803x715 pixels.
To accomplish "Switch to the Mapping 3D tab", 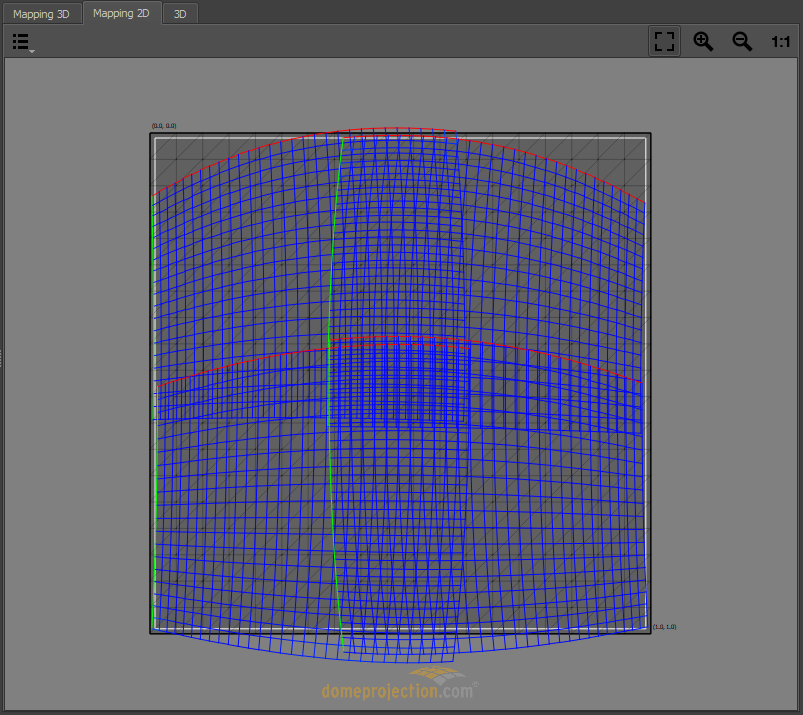I will pyautogui.click(x=41, y=14).
